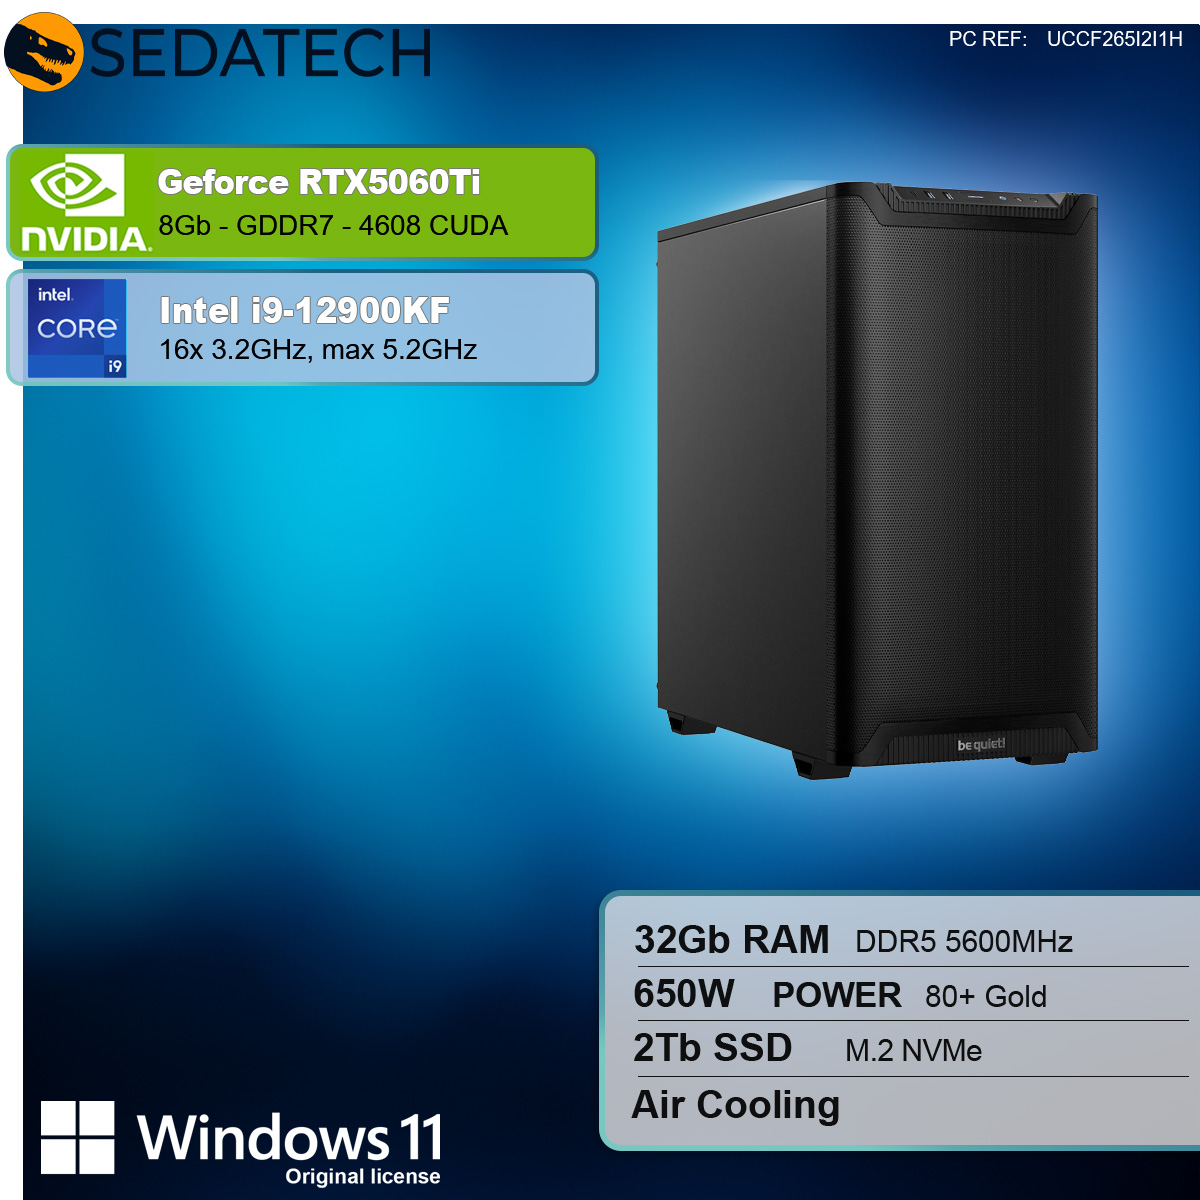Click the NVIDIA wordmark text

tap(86, 238)
